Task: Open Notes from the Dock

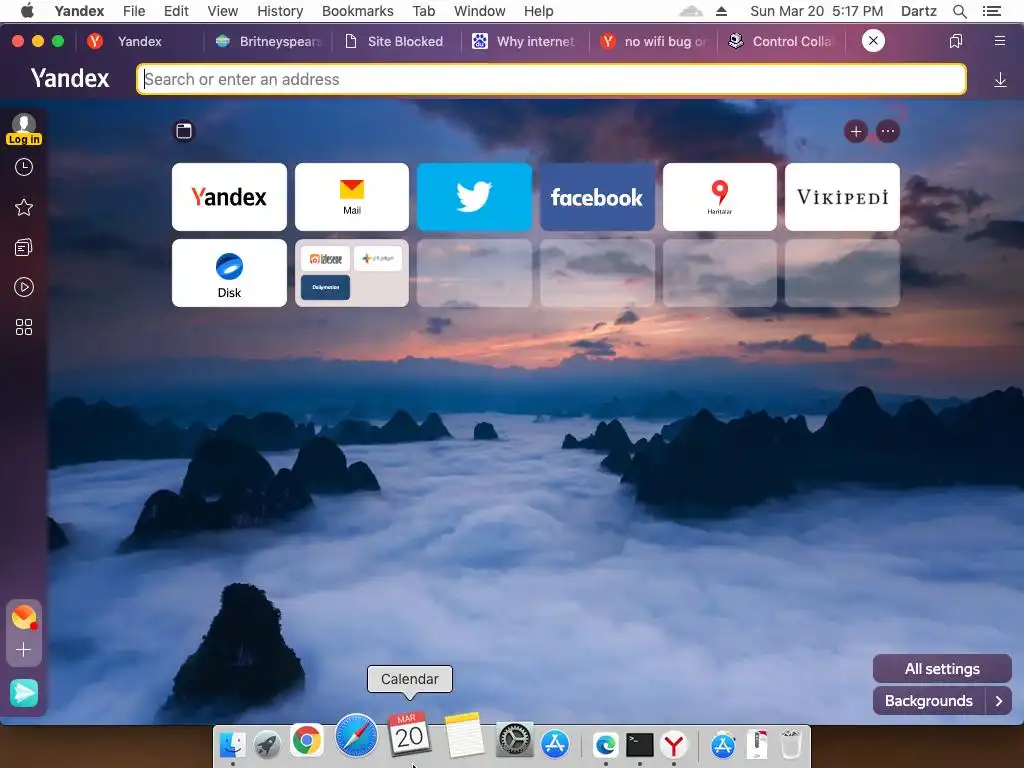Action: pyautogui.click(x=464, y=735)
